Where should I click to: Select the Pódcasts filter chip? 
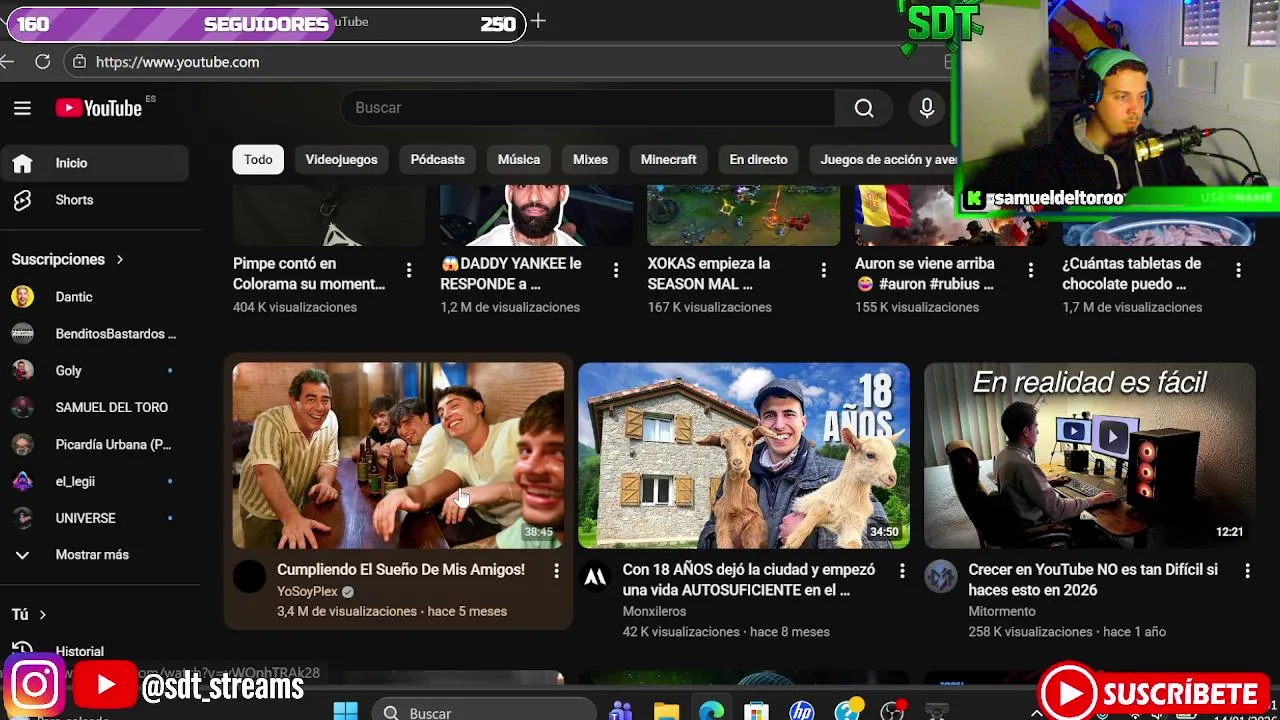[x=438, y=160]
